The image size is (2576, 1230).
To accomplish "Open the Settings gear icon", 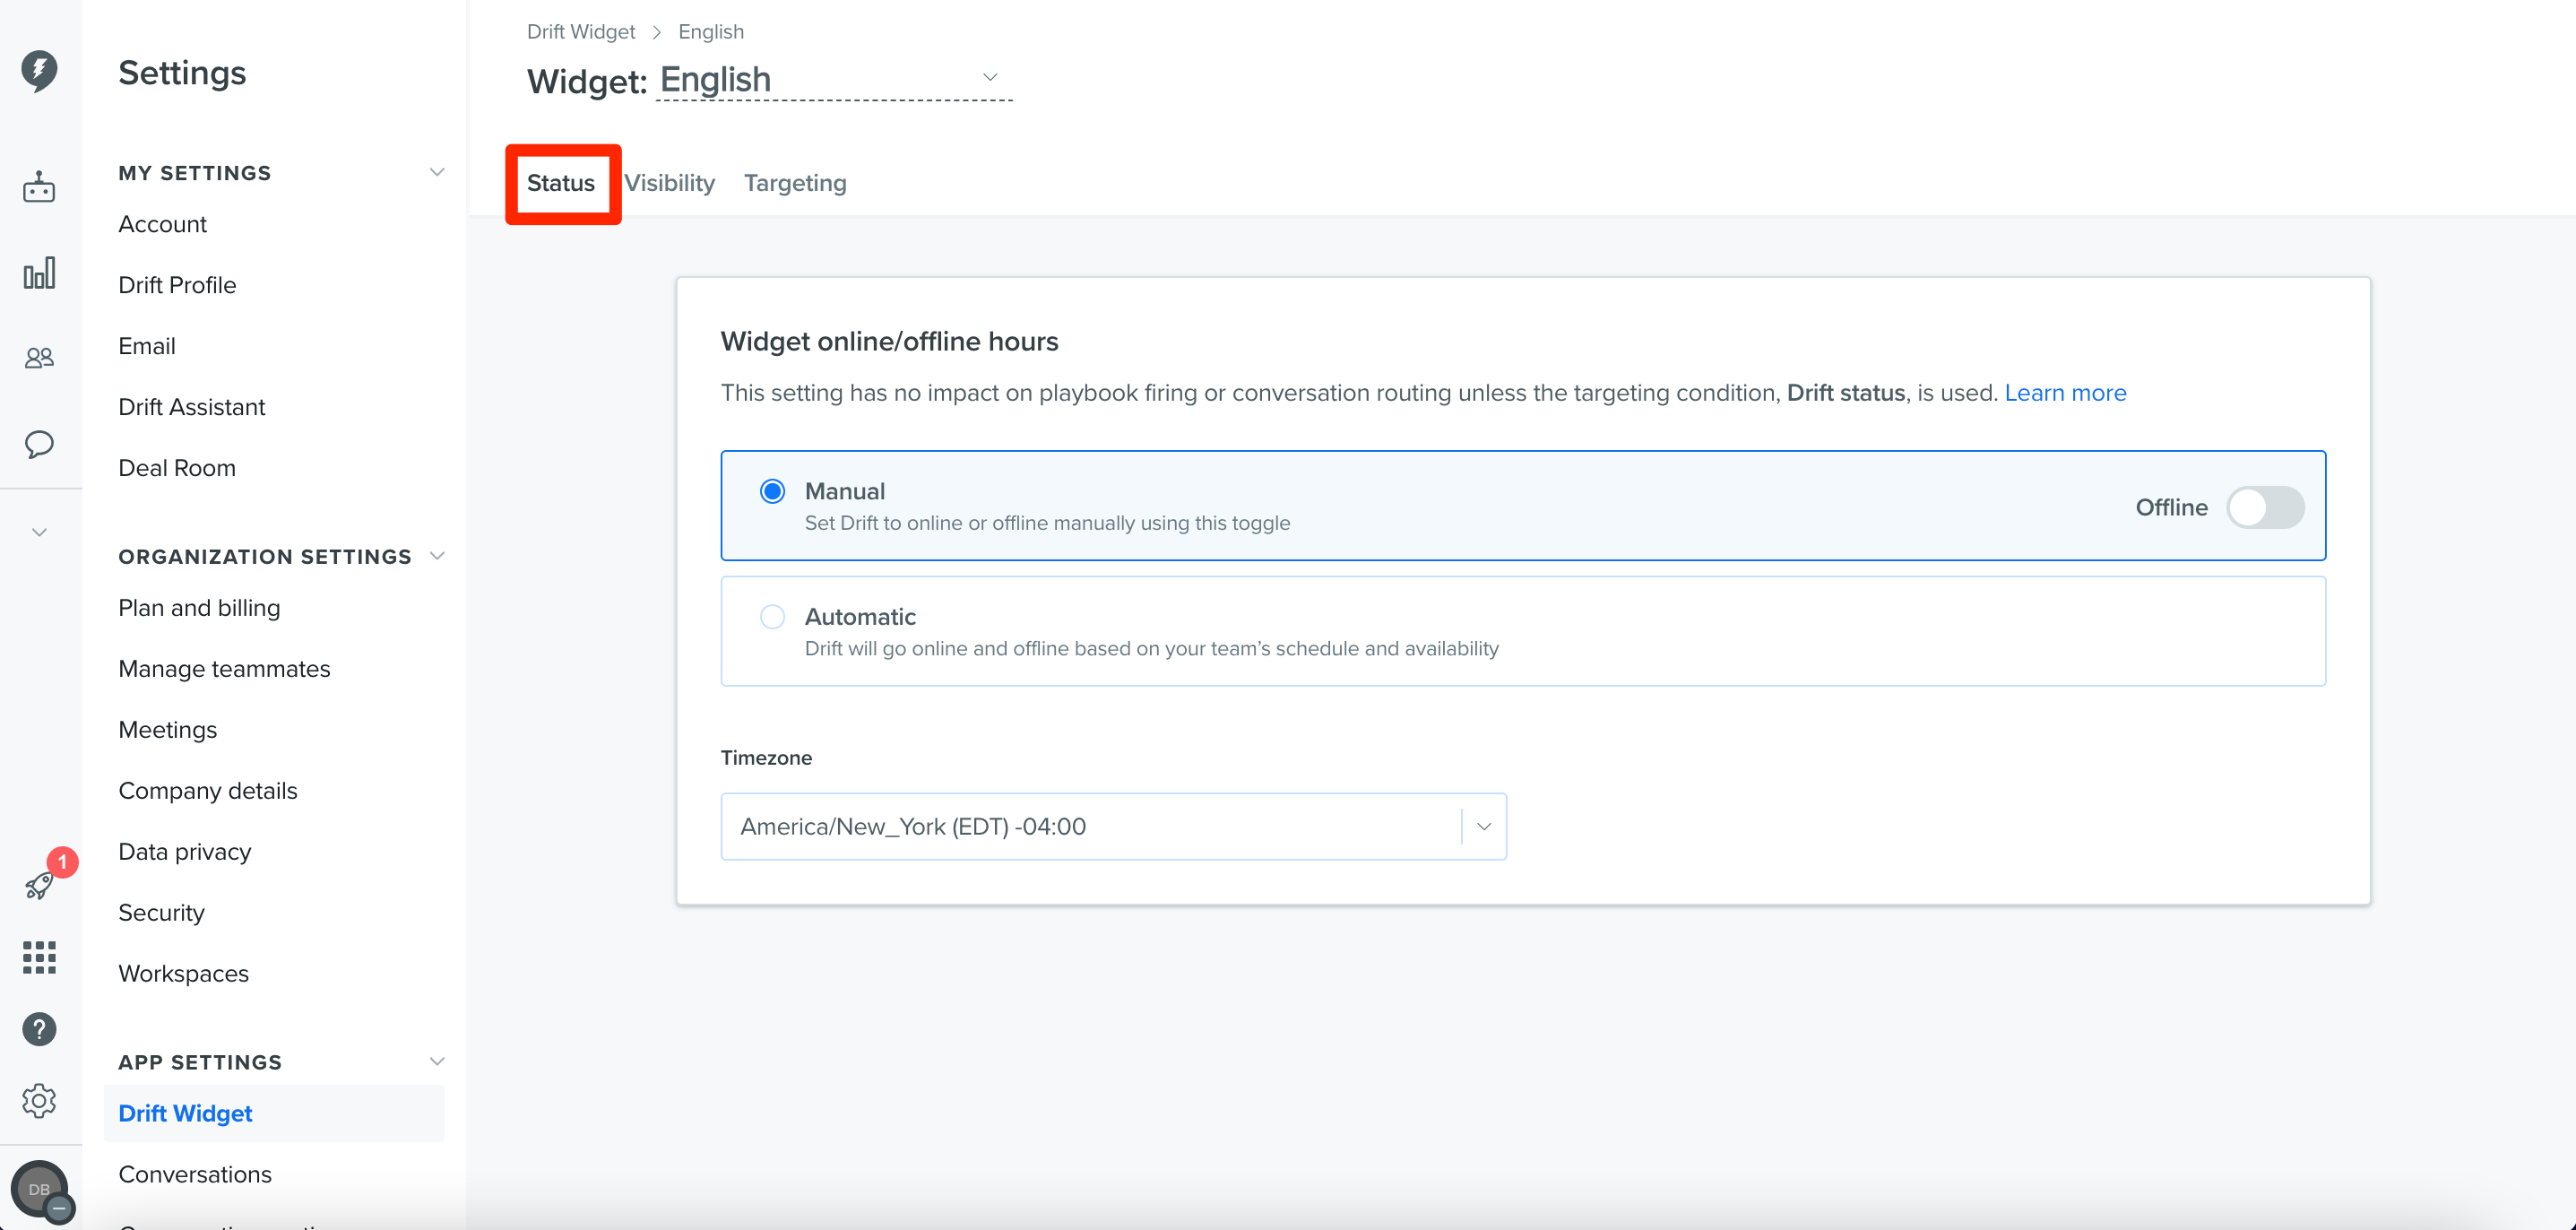I will (39, 1101).
